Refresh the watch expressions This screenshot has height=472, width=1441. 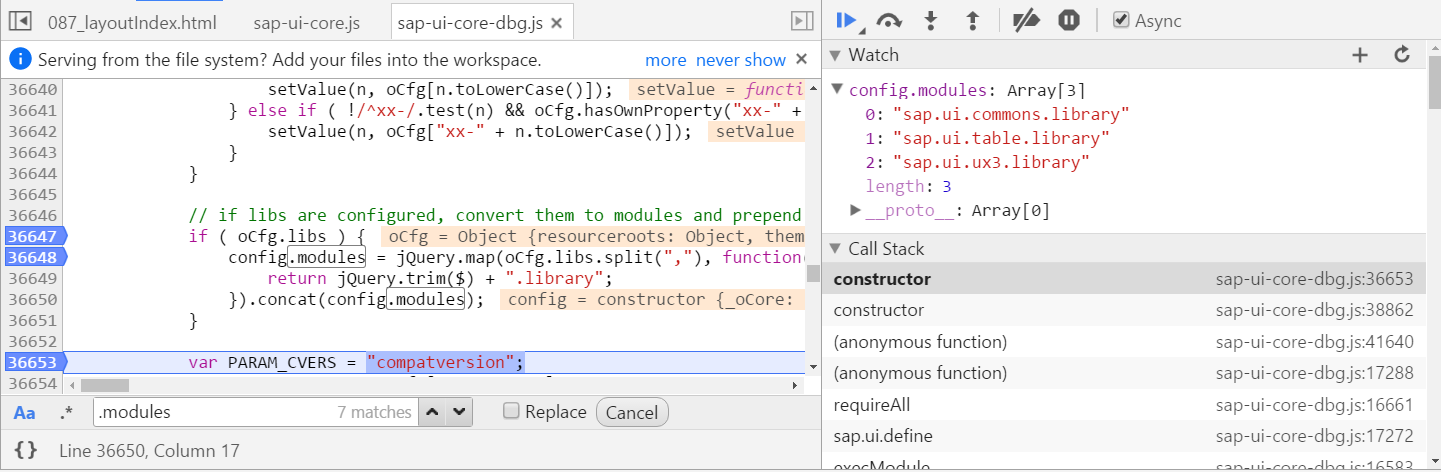[x=1402, y=55]
